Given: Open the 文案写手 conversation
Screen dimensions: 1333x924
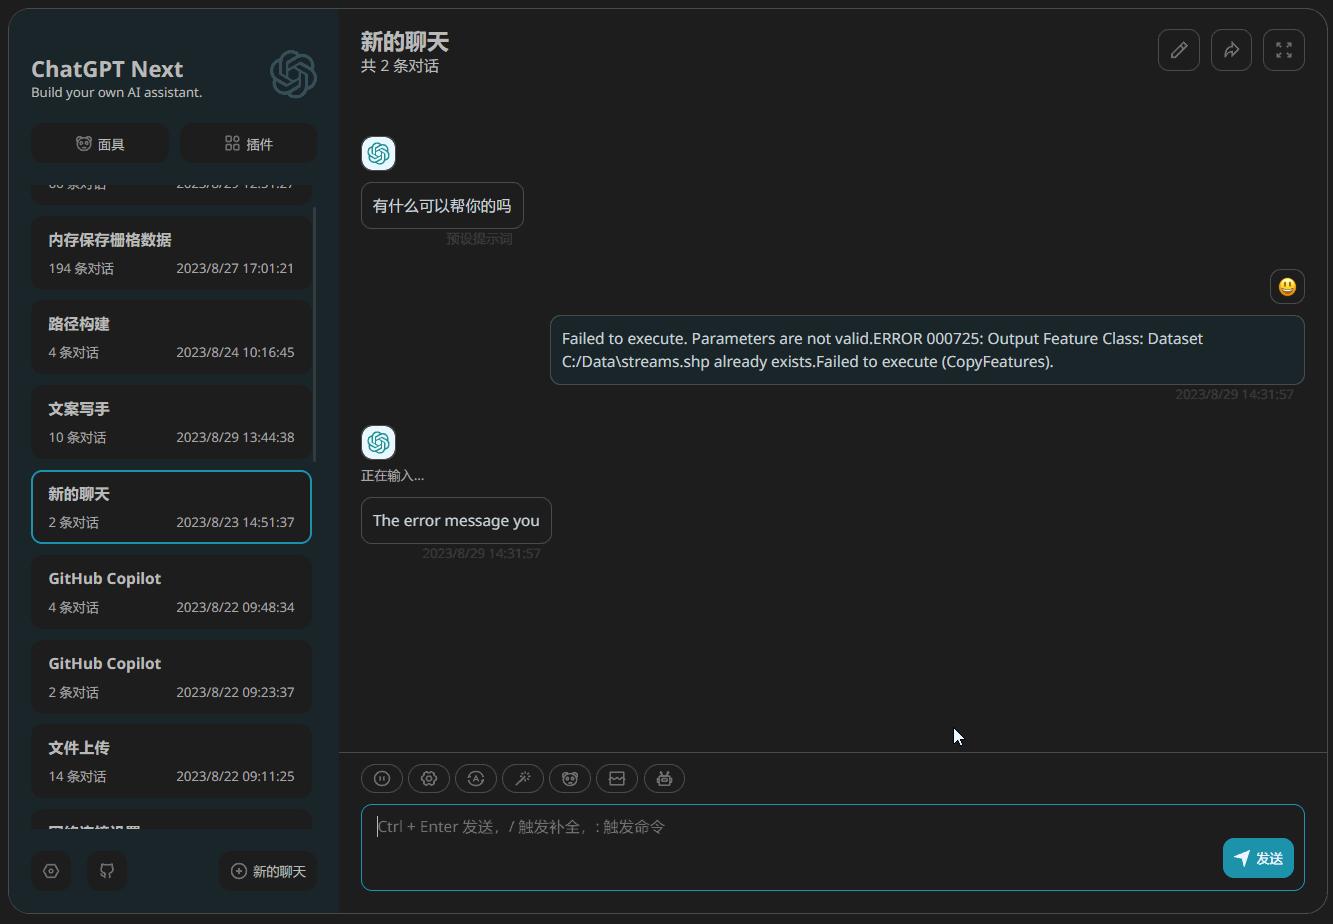Looking at the screenshot, I should [171, 421].
